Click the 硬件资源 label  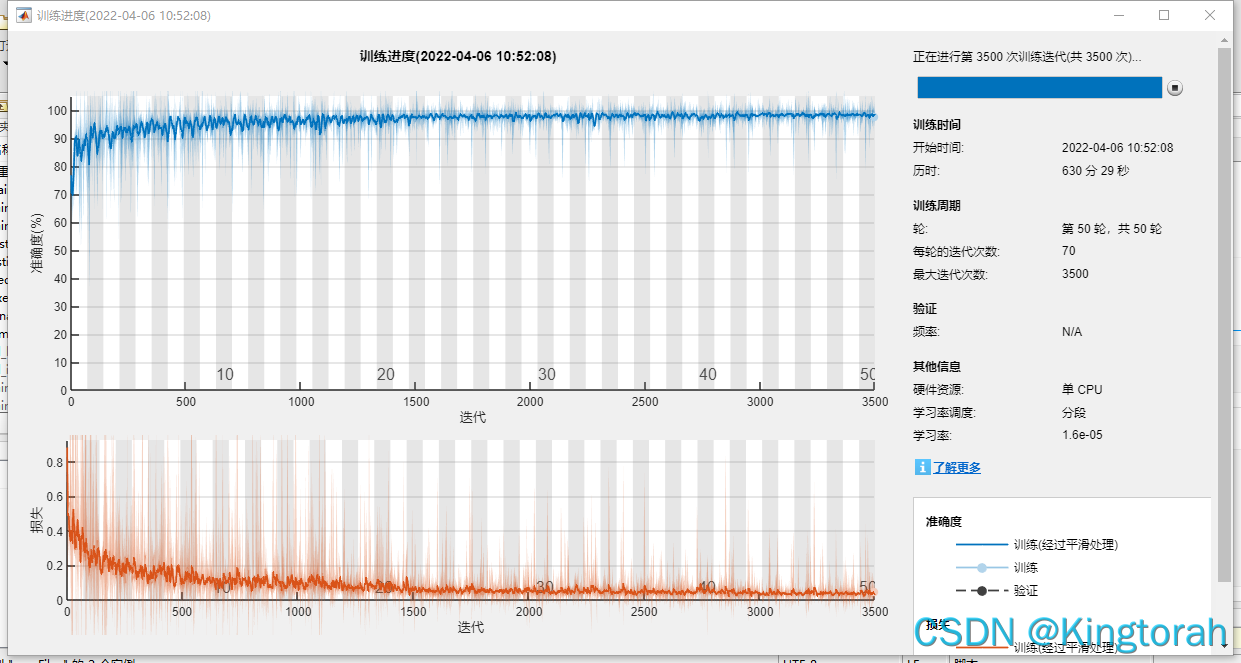938,389
